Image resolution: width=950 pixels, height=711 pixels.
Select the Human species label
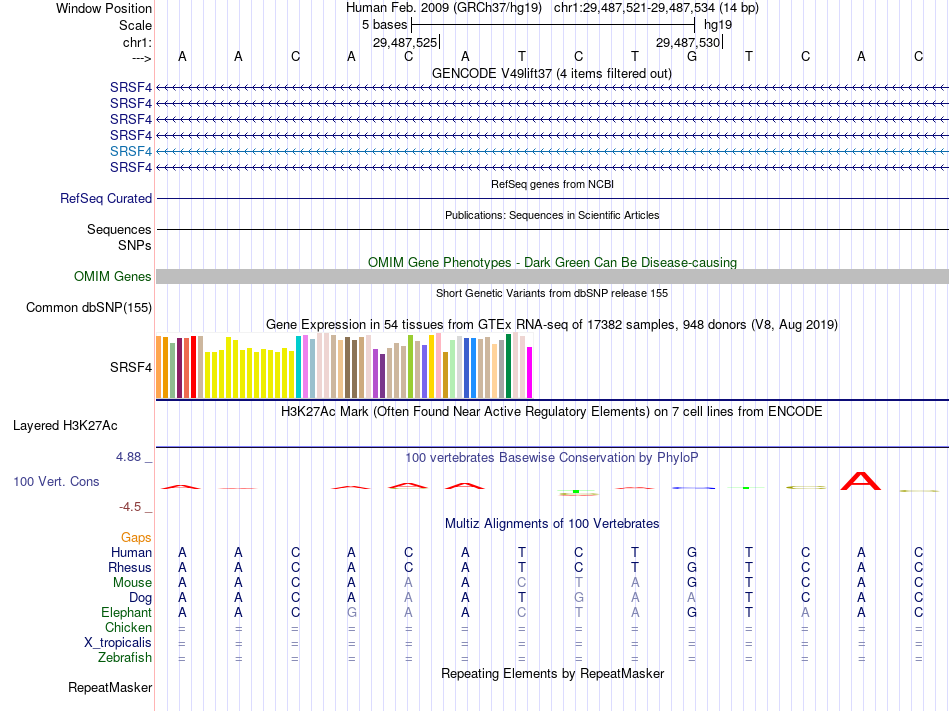click(131, 552)
